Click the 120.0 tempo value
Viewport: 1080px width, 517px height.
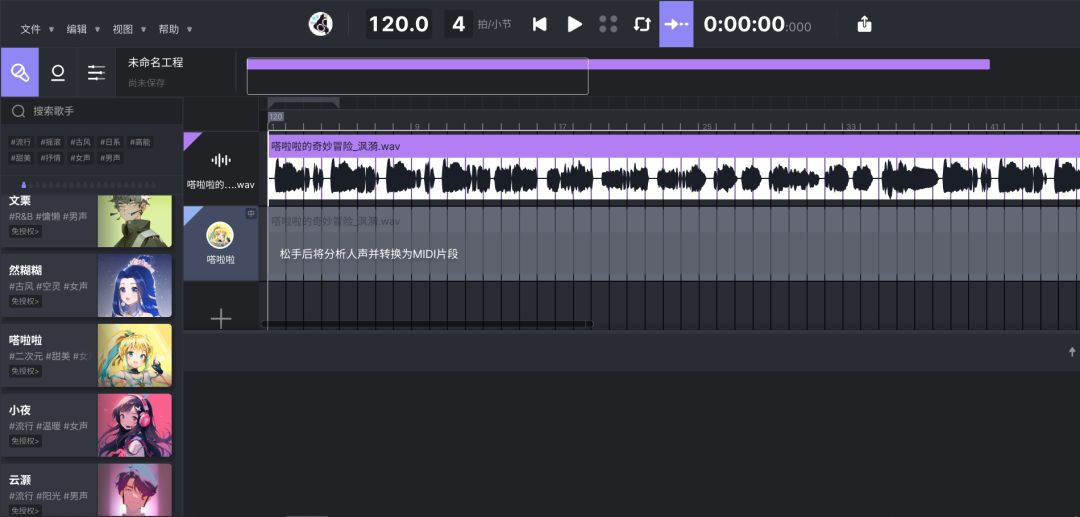click(399, 25)
